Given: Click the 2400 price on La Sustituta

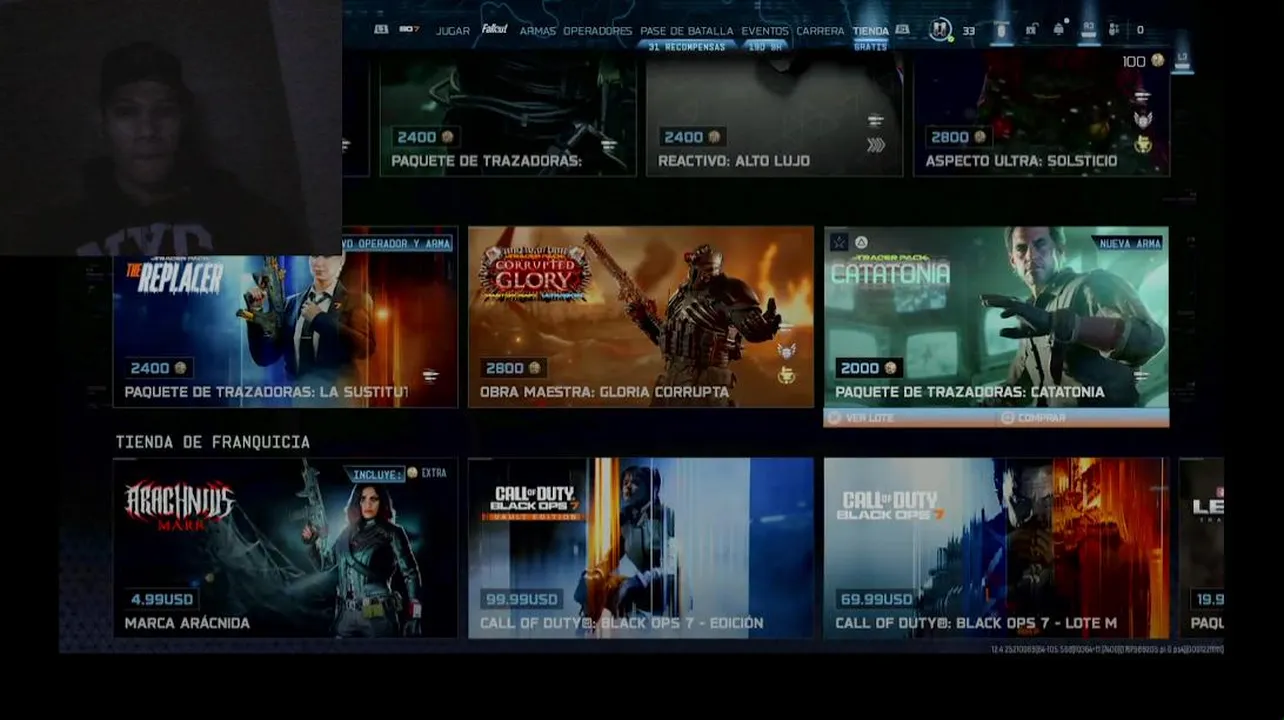Looking at the screenshot, I should (158, 368).
